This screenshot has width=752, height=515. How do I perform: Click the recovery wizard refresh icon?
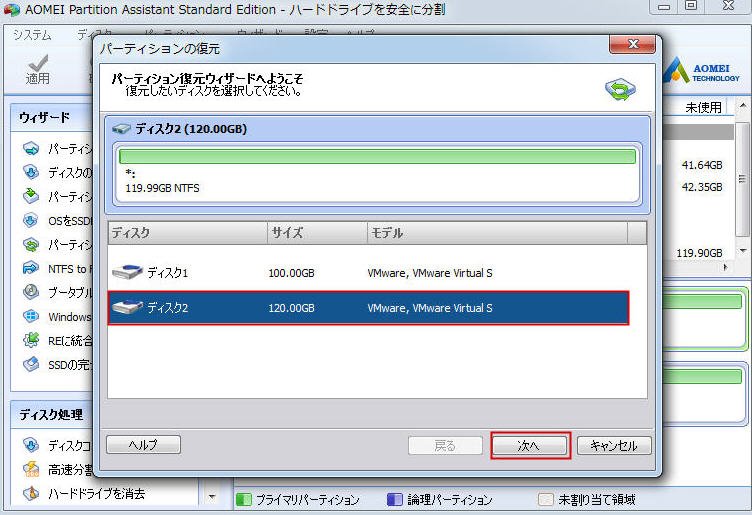620,89
